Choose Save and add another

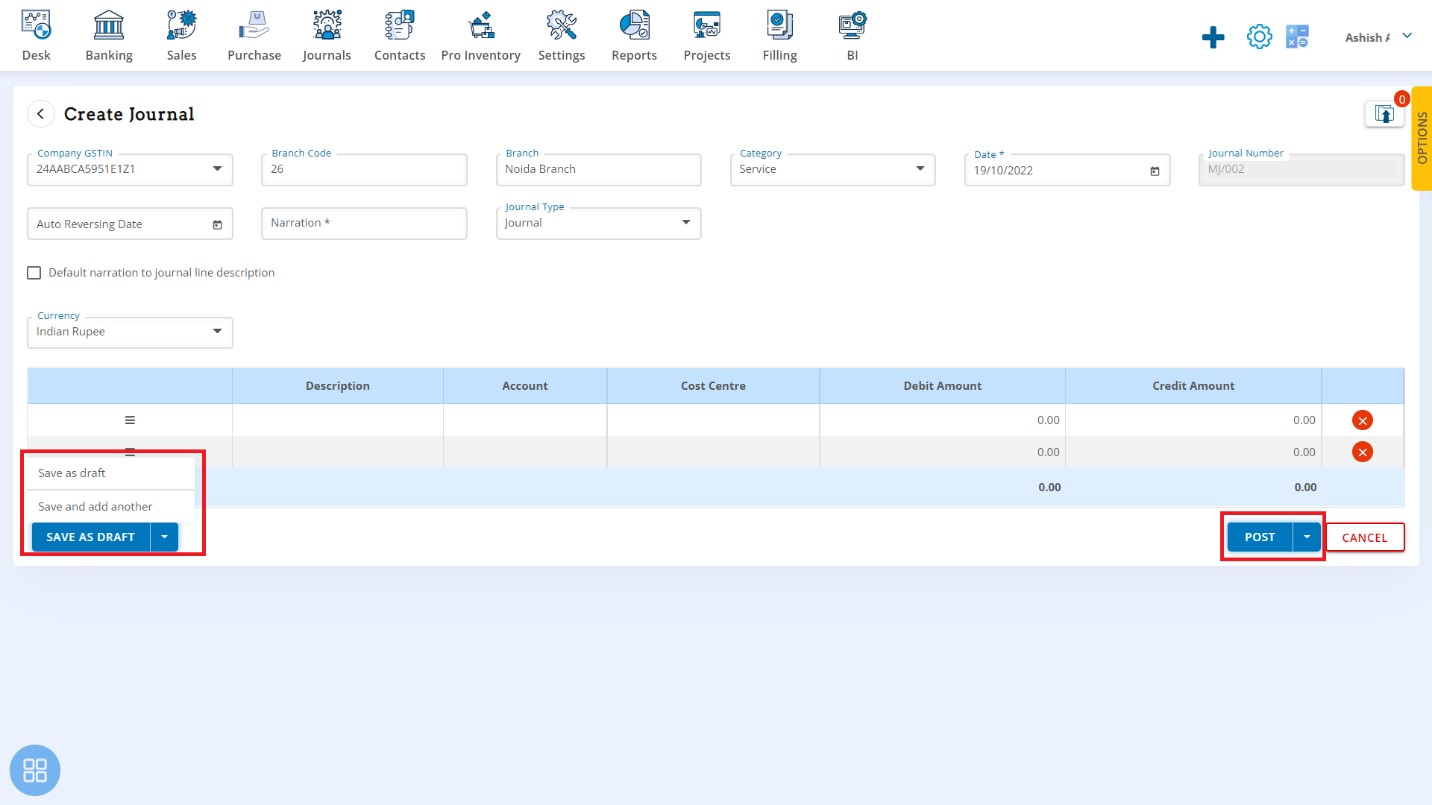[109, 507]
